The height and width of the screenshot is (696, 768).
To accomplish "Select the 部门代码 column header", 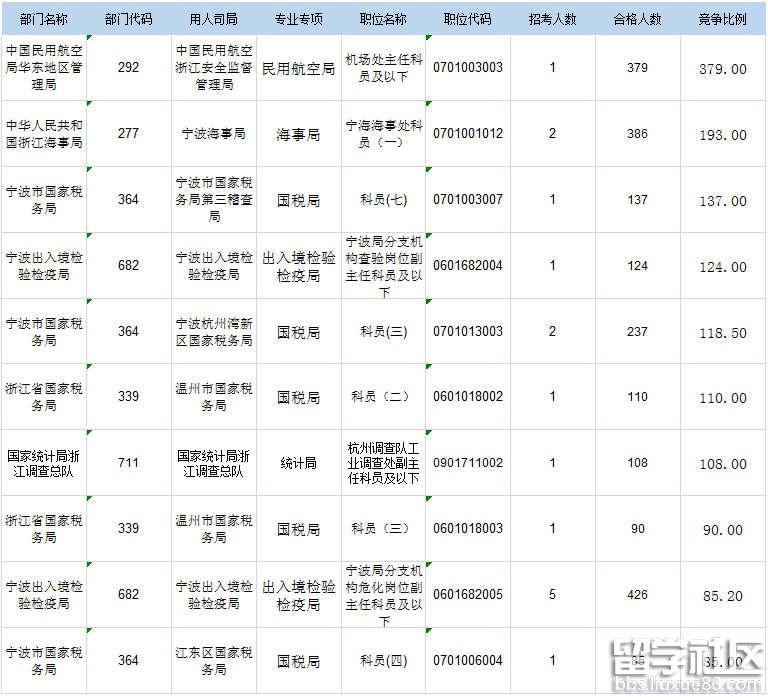I will click(128, 19).
